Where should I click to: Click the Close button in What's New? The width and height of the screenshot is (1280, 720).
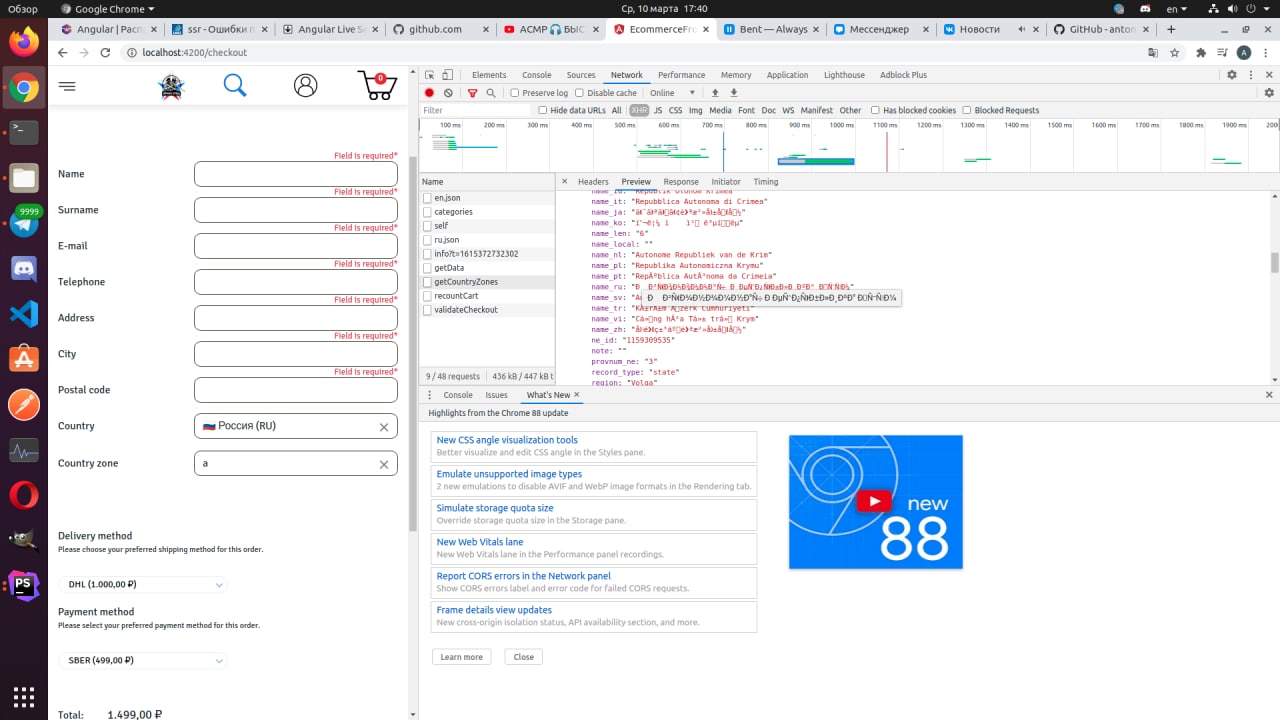[x=524, y=657]
